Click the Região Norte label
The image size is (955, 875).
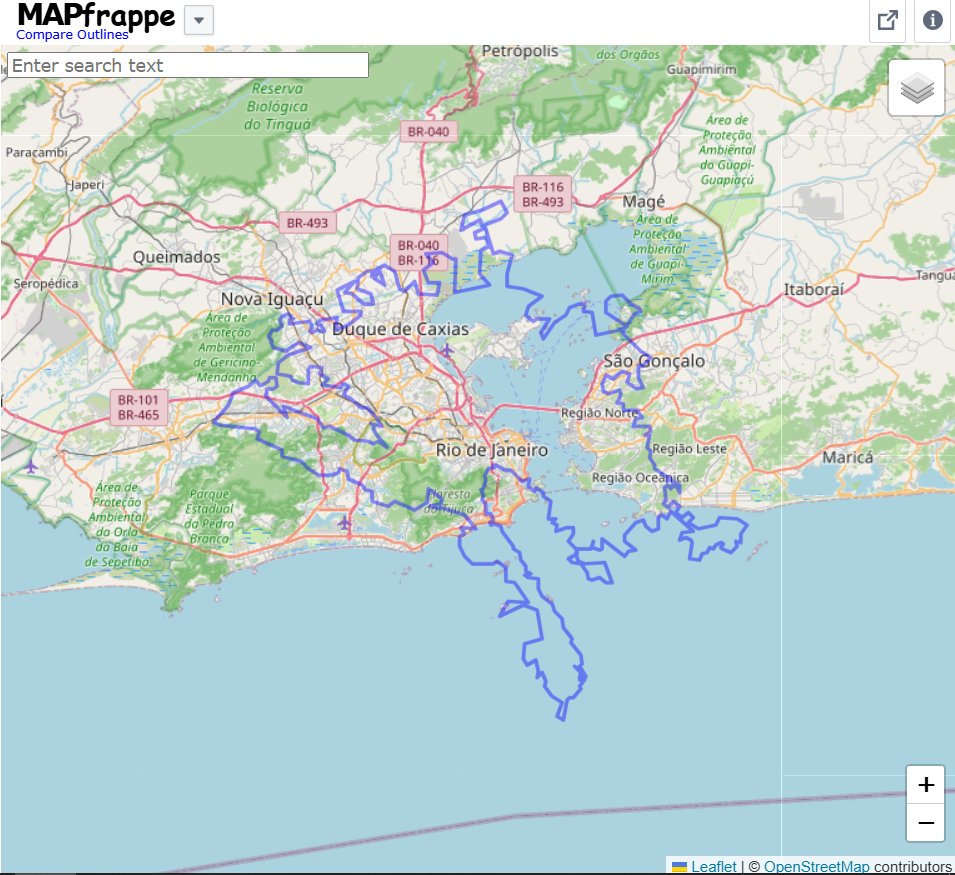click(599, 413)
